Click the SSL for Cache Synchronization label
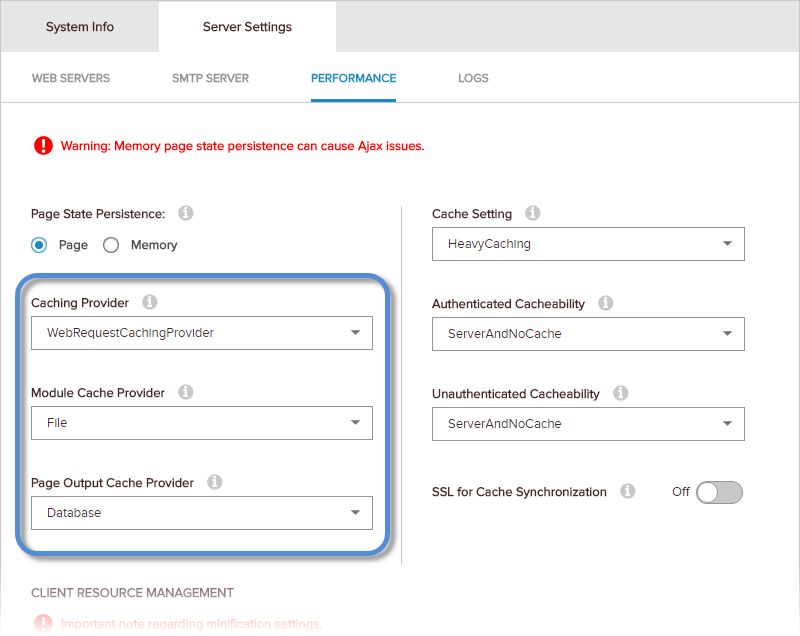The width and height of the screenshot is (800, 636). coord(519,492)
